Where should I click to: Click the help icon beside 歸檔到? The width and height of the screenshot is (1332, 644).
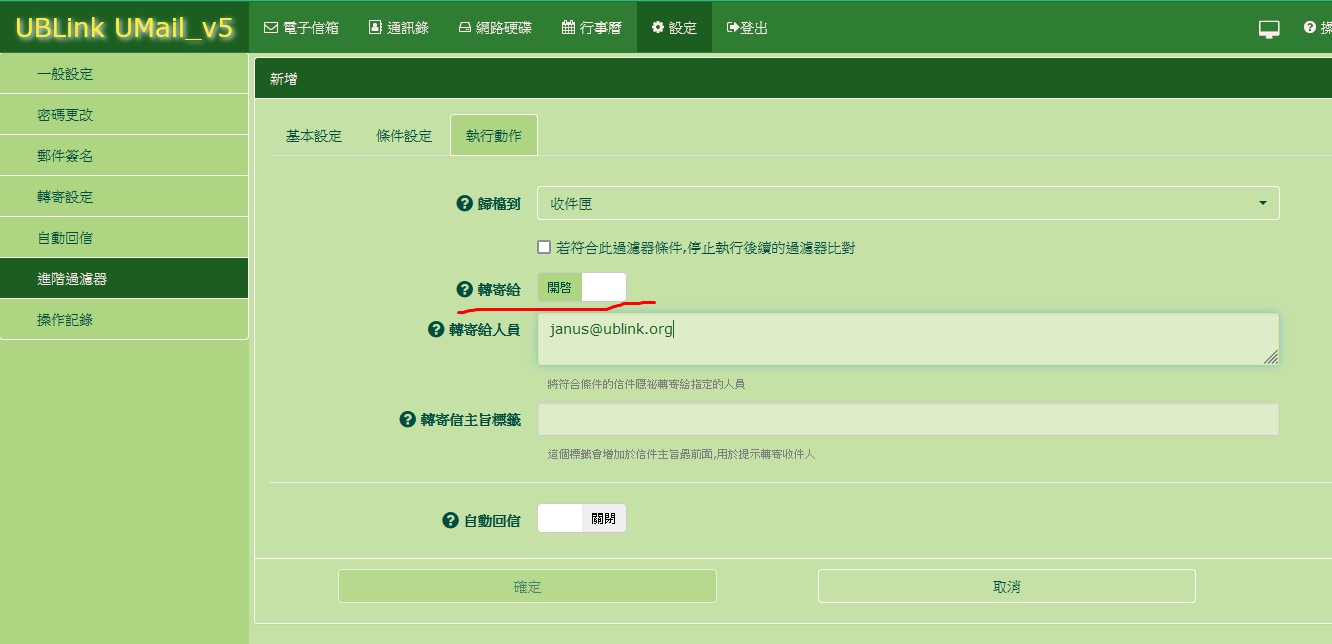464,203
